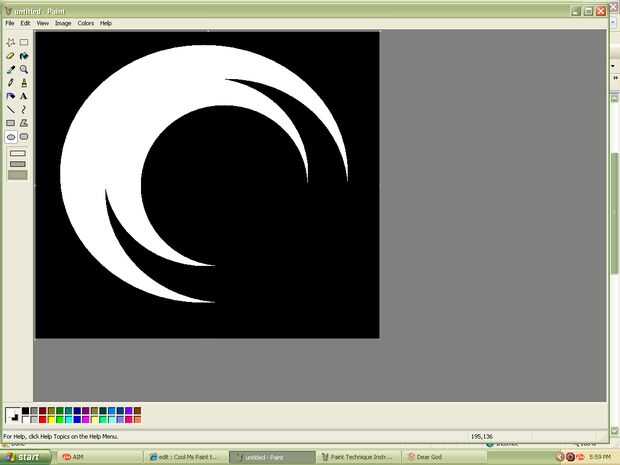Choose the Line tool
This screenshot has width=620, height=465.
tap(11, 110)
